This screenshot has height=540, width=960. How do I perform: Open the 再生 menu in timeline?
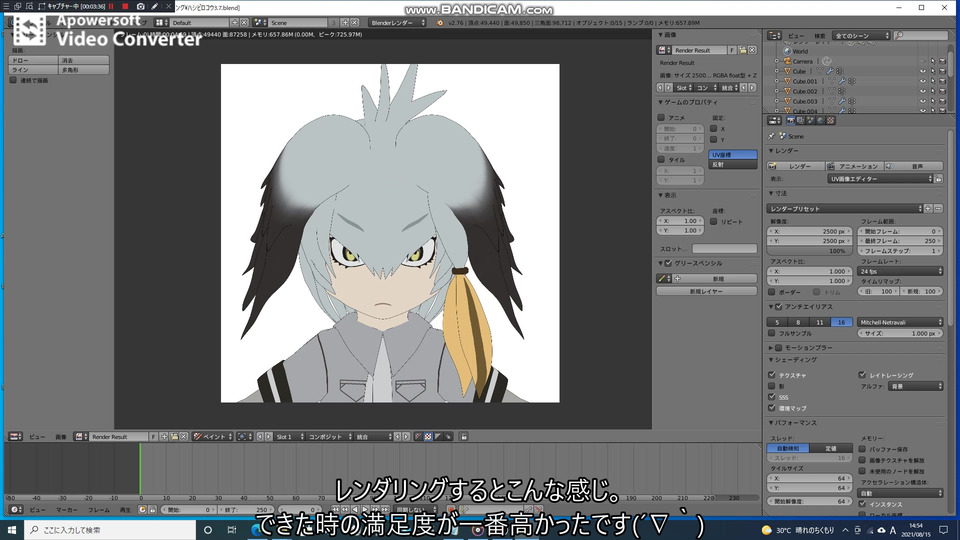pyautogui.click(x=125, y=509)
